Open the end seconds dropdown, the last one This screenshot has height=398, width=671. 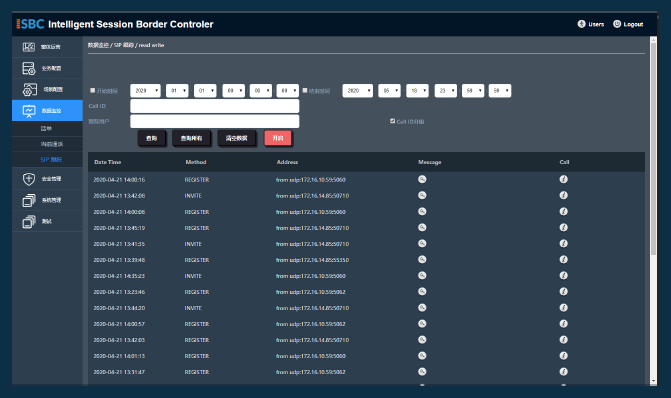(x=500, y=91)
